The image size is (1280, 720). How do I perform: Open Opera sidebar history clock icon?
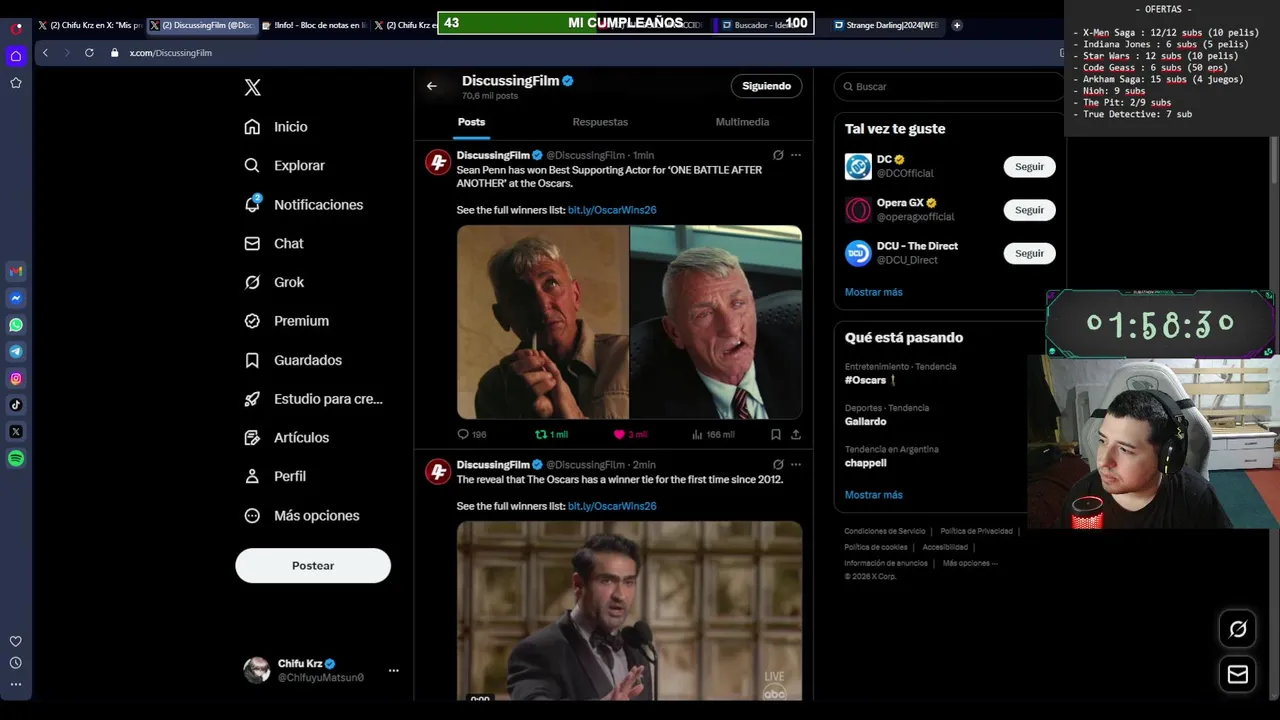click(x=16, y=663)
